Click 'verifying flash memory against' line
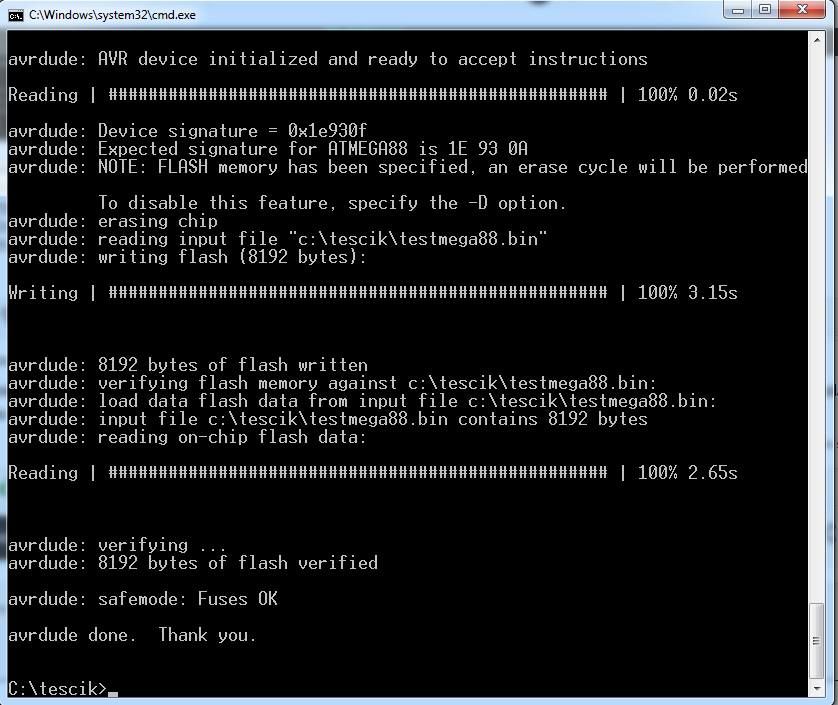This screenshot has height=705, width=838. click(x=332, y=383)
